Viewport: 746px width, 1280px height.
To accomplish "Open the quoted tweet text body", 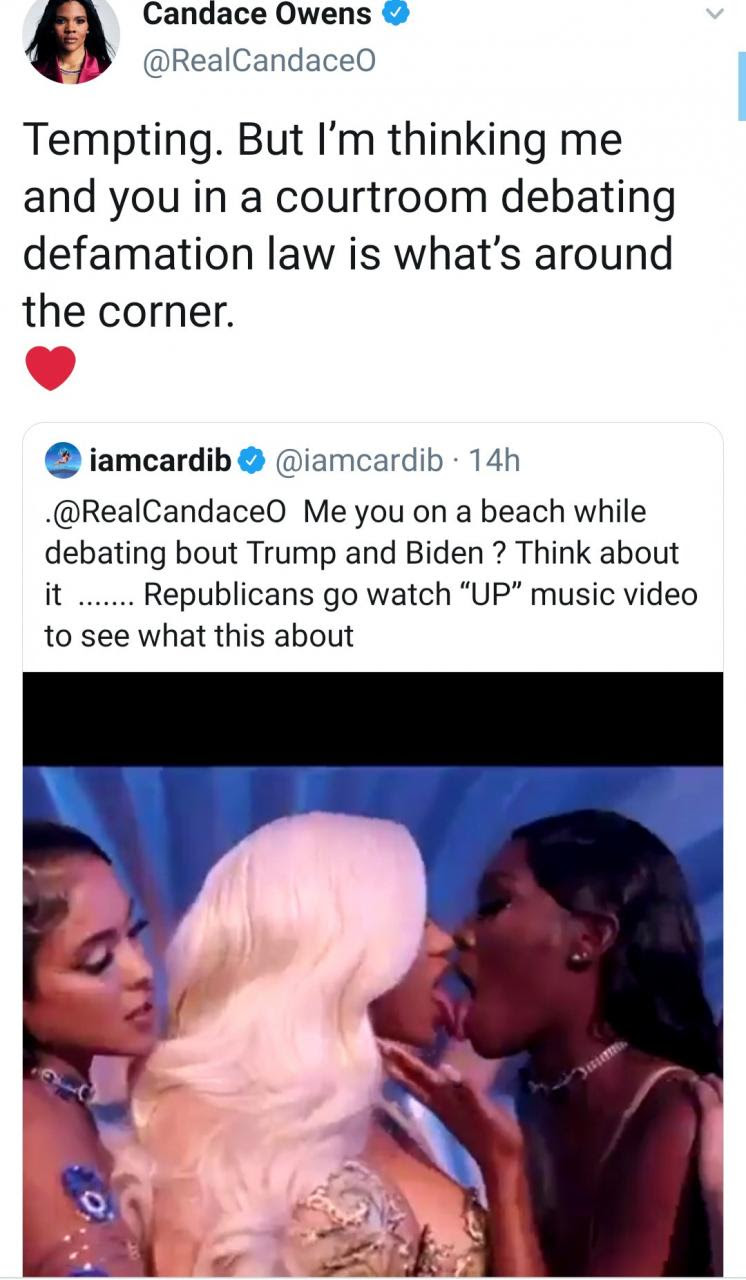I will click(x=371, y=573).
